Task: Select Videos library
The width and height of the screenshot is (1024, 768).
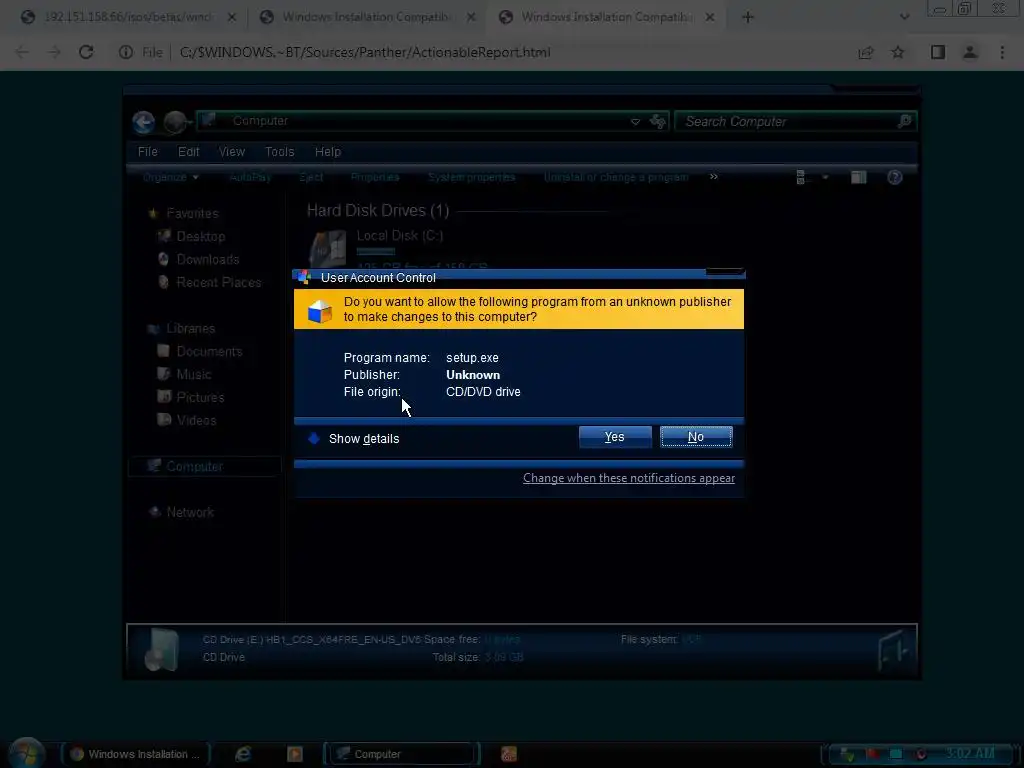Action: [x=187, y=420]
